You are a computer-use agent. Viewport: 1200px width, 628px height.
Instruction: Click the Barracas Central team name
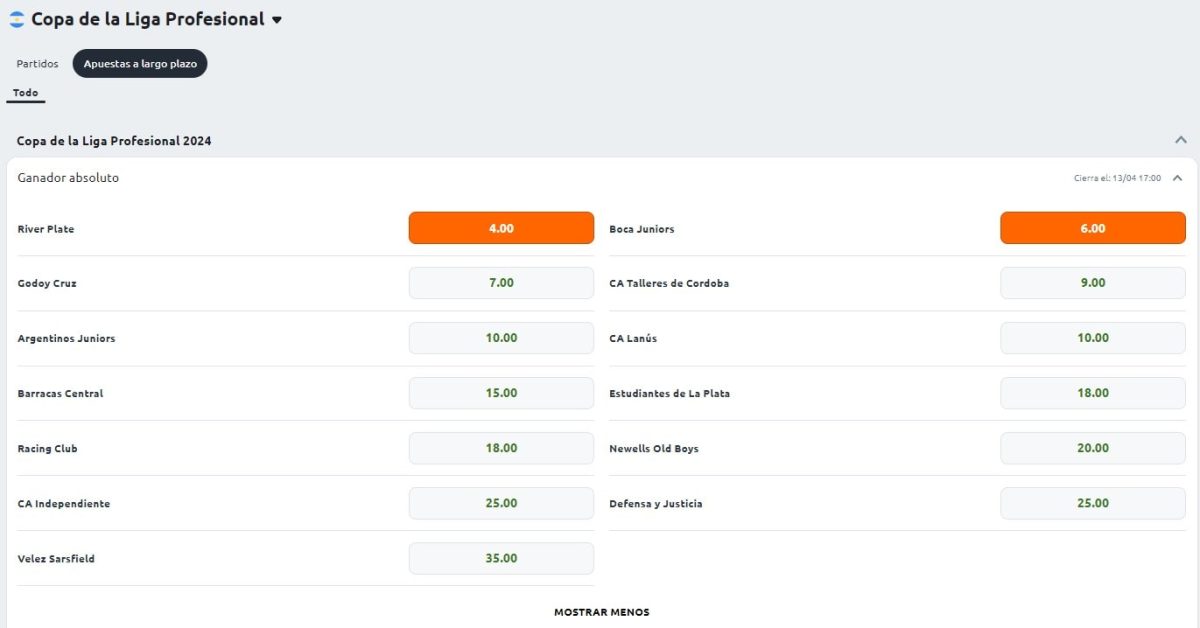[x=60, y=394]
